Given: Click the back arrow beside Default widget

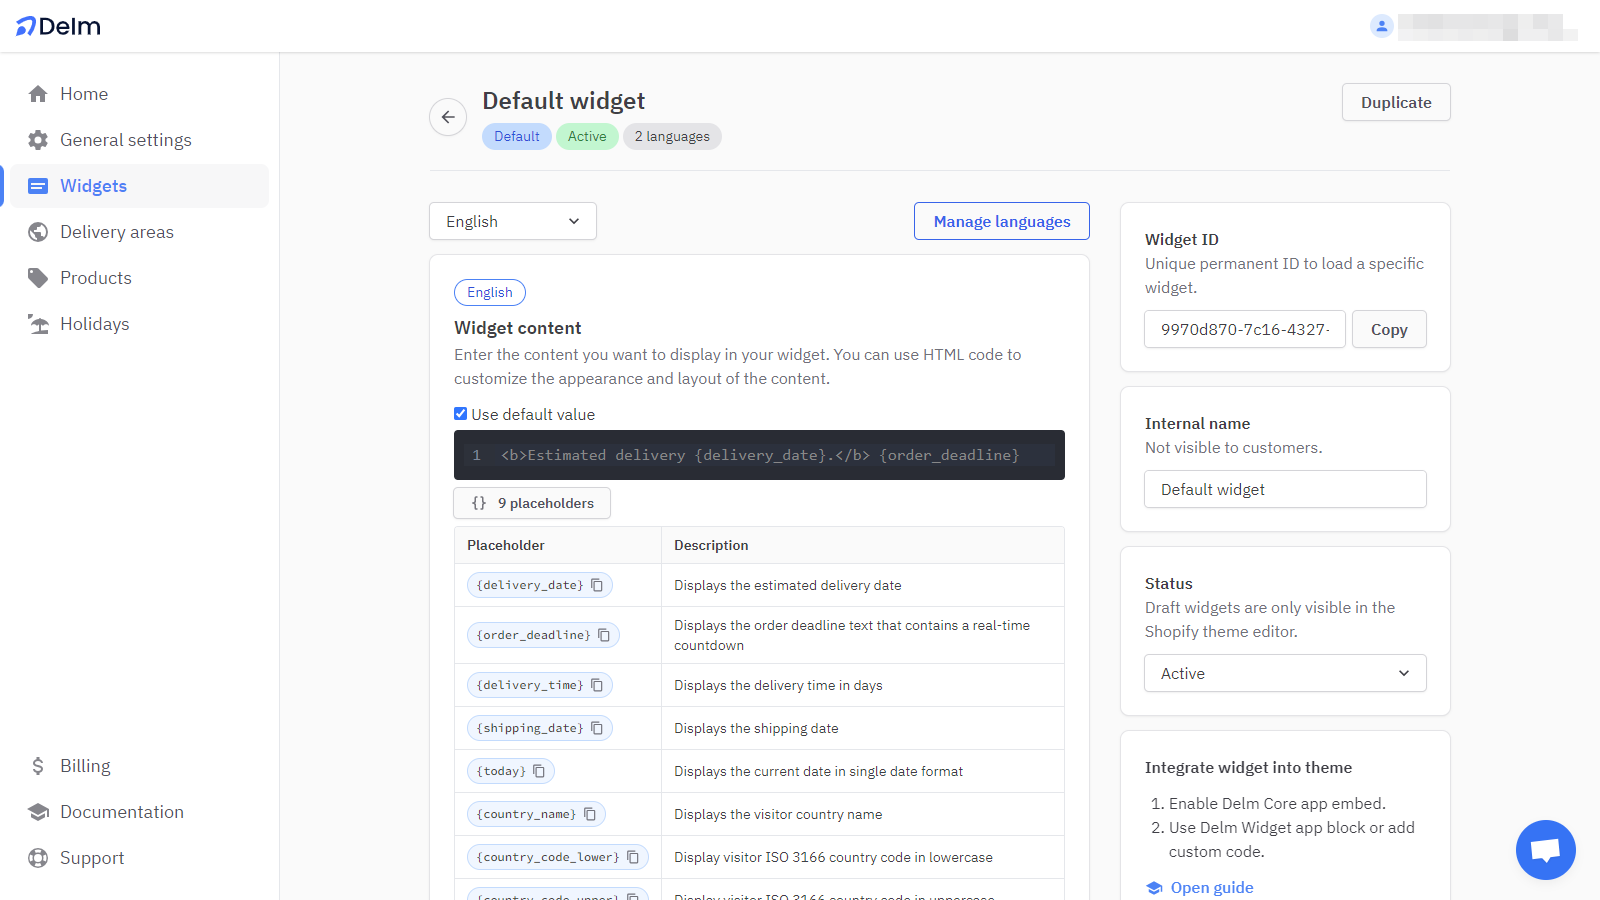Looking at the screenshot, I should (448, 117).
